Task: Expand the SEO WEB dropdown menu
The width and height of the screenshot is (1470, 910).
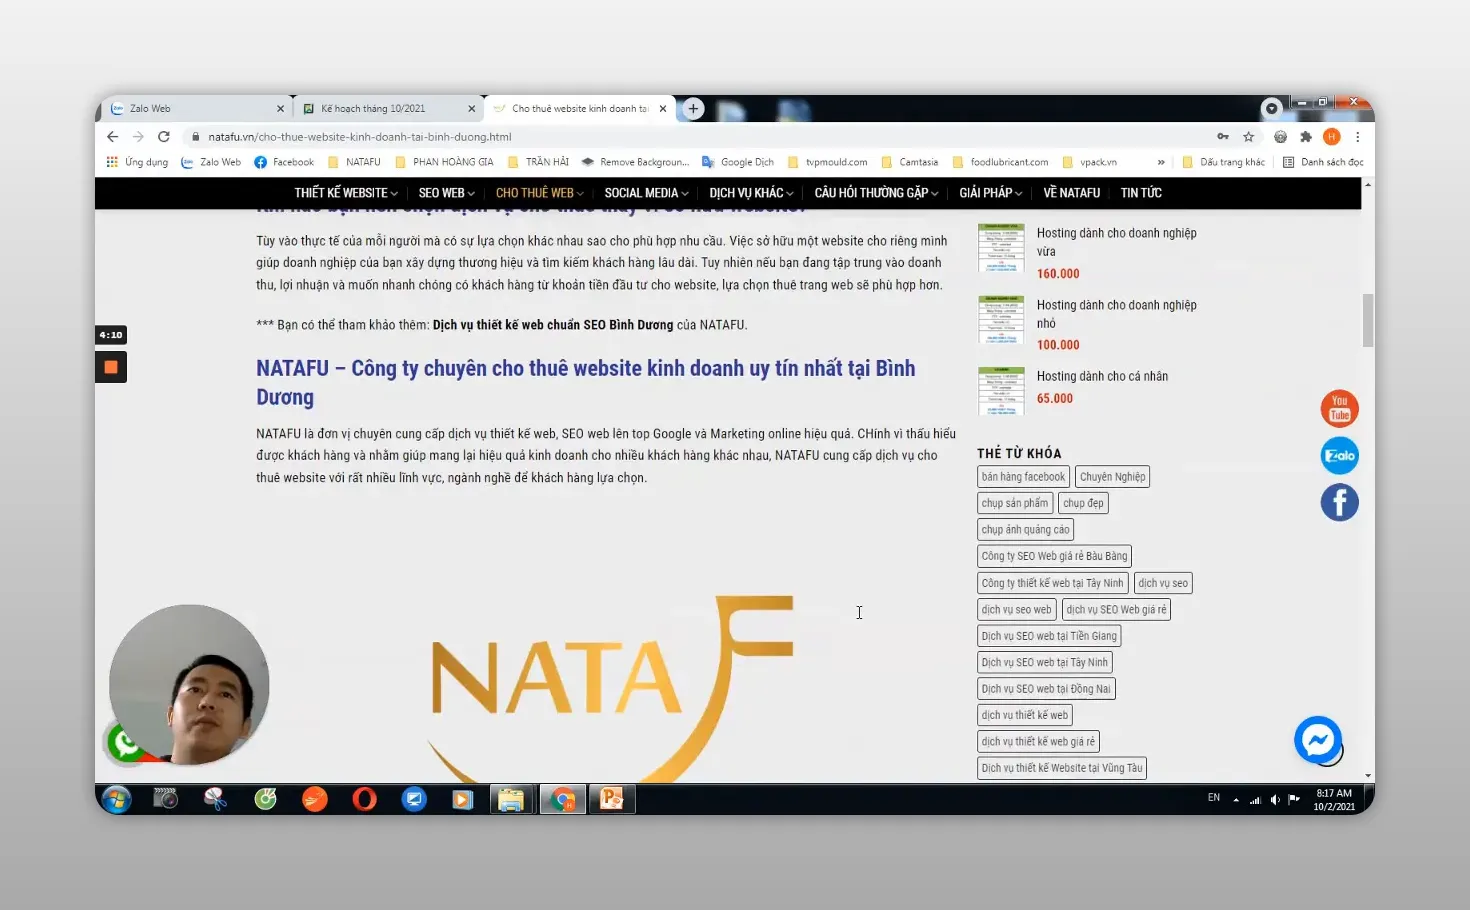Action: [x=446, y=193]
